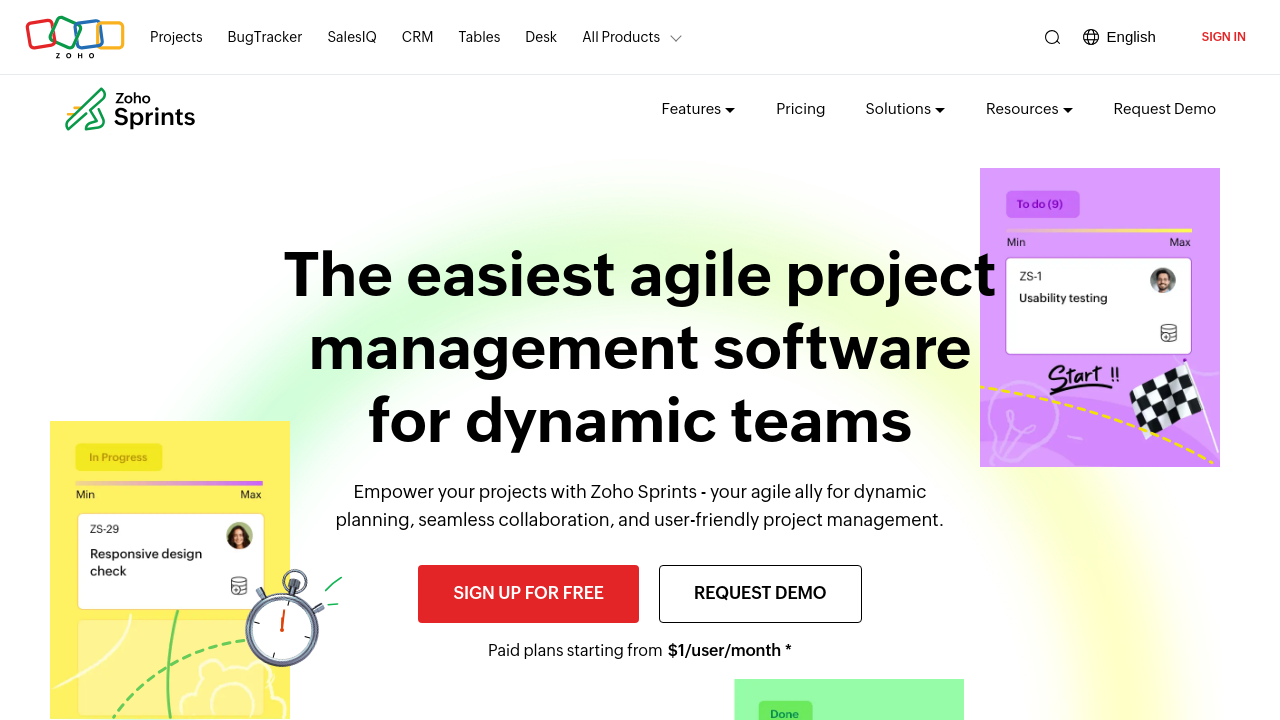This screenshot has height=720, width=1280.
Task: Open BugTracker from top navigation
Action: coord(265,37)
